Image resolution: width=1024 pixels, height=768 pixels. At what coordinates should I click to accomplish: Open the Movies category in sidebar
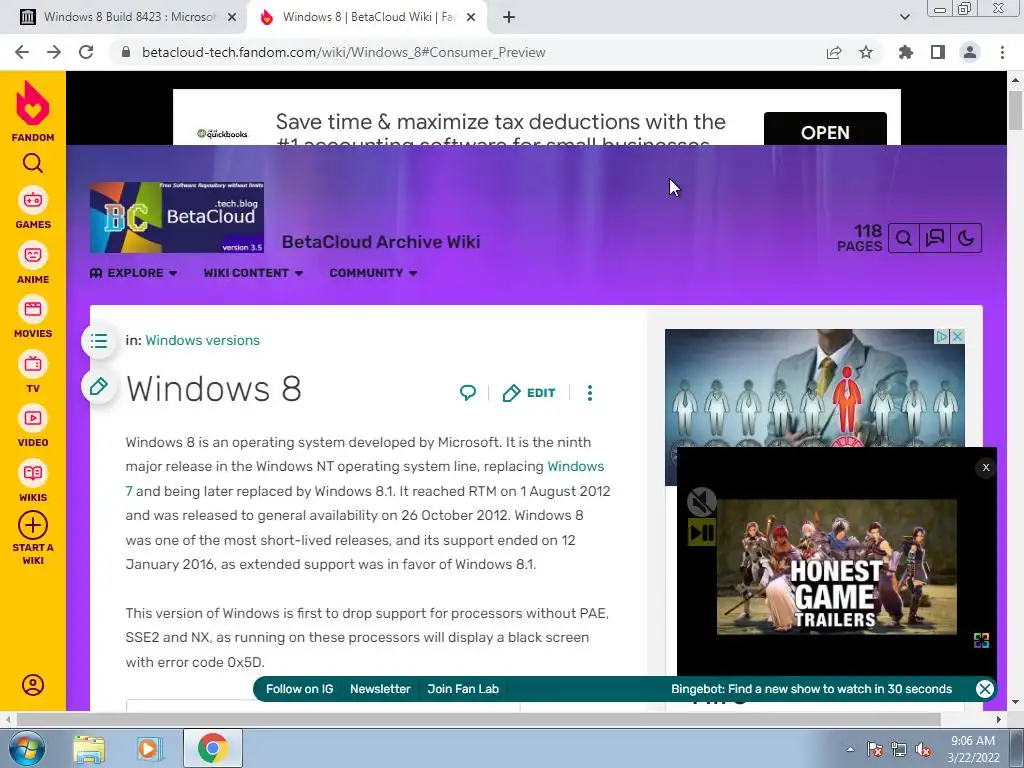[x=33, y=318]
